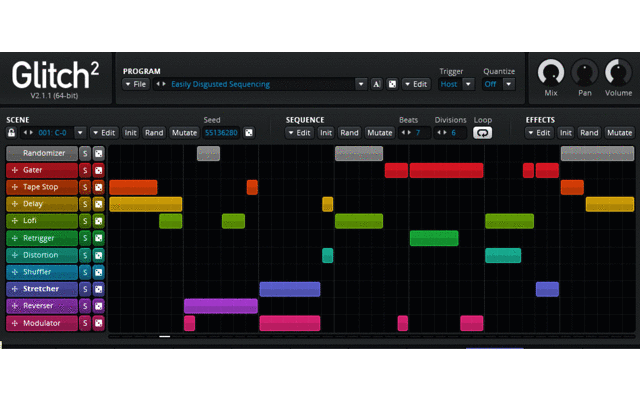Open the Quantize dropdown

(509, 84)
